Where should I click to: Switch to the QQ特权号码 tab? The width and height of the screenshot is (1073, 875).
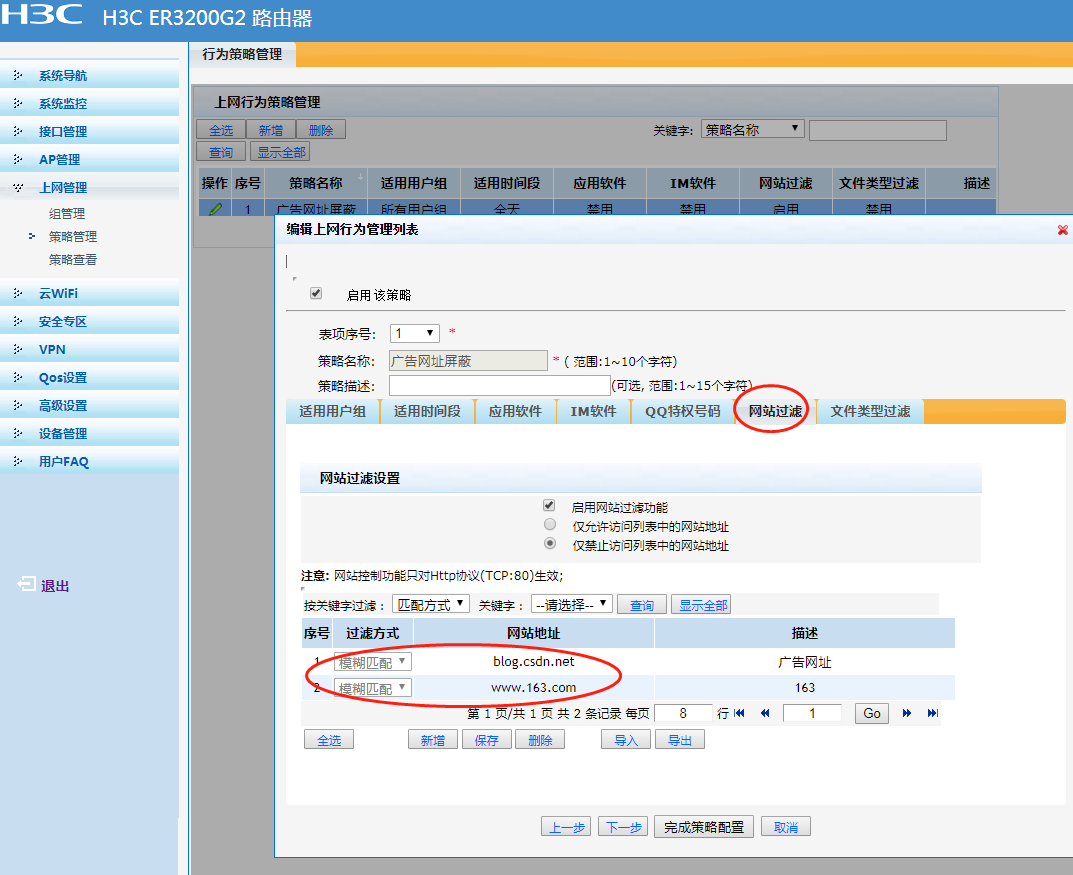point(682,411)
